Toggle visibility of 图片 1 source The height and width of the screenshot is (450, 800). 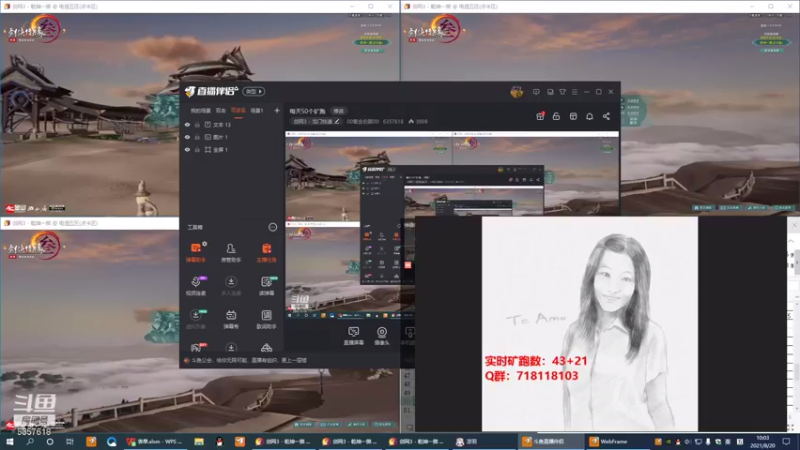click(x=187, y=137)
